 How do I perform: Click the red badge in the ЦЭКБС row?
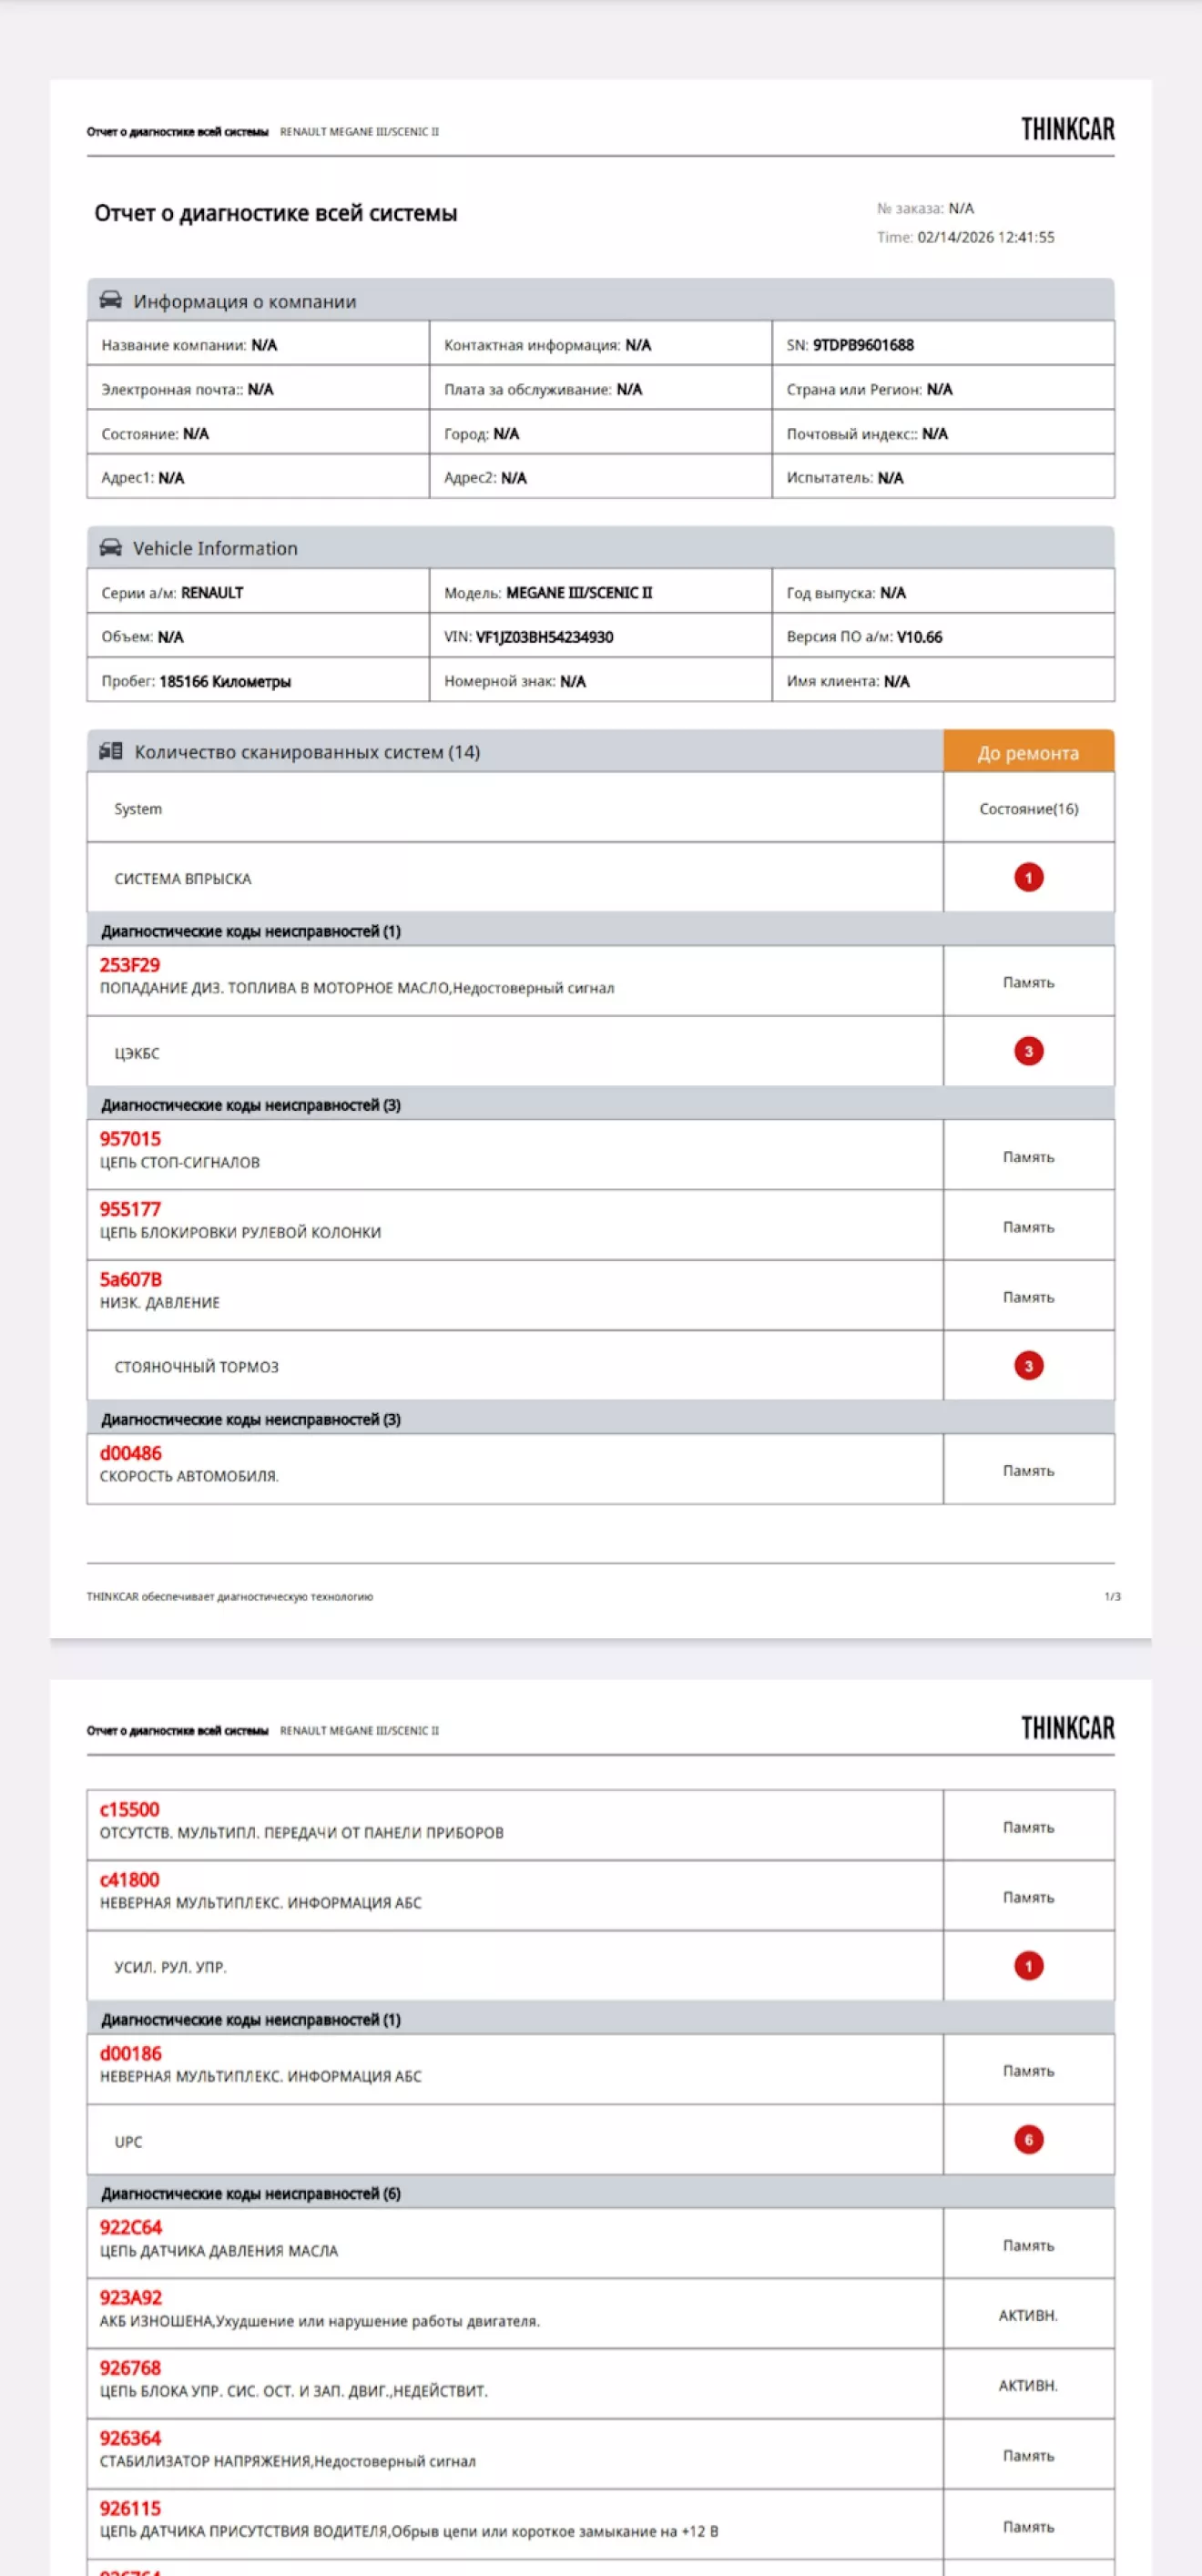[1028, 1051]
